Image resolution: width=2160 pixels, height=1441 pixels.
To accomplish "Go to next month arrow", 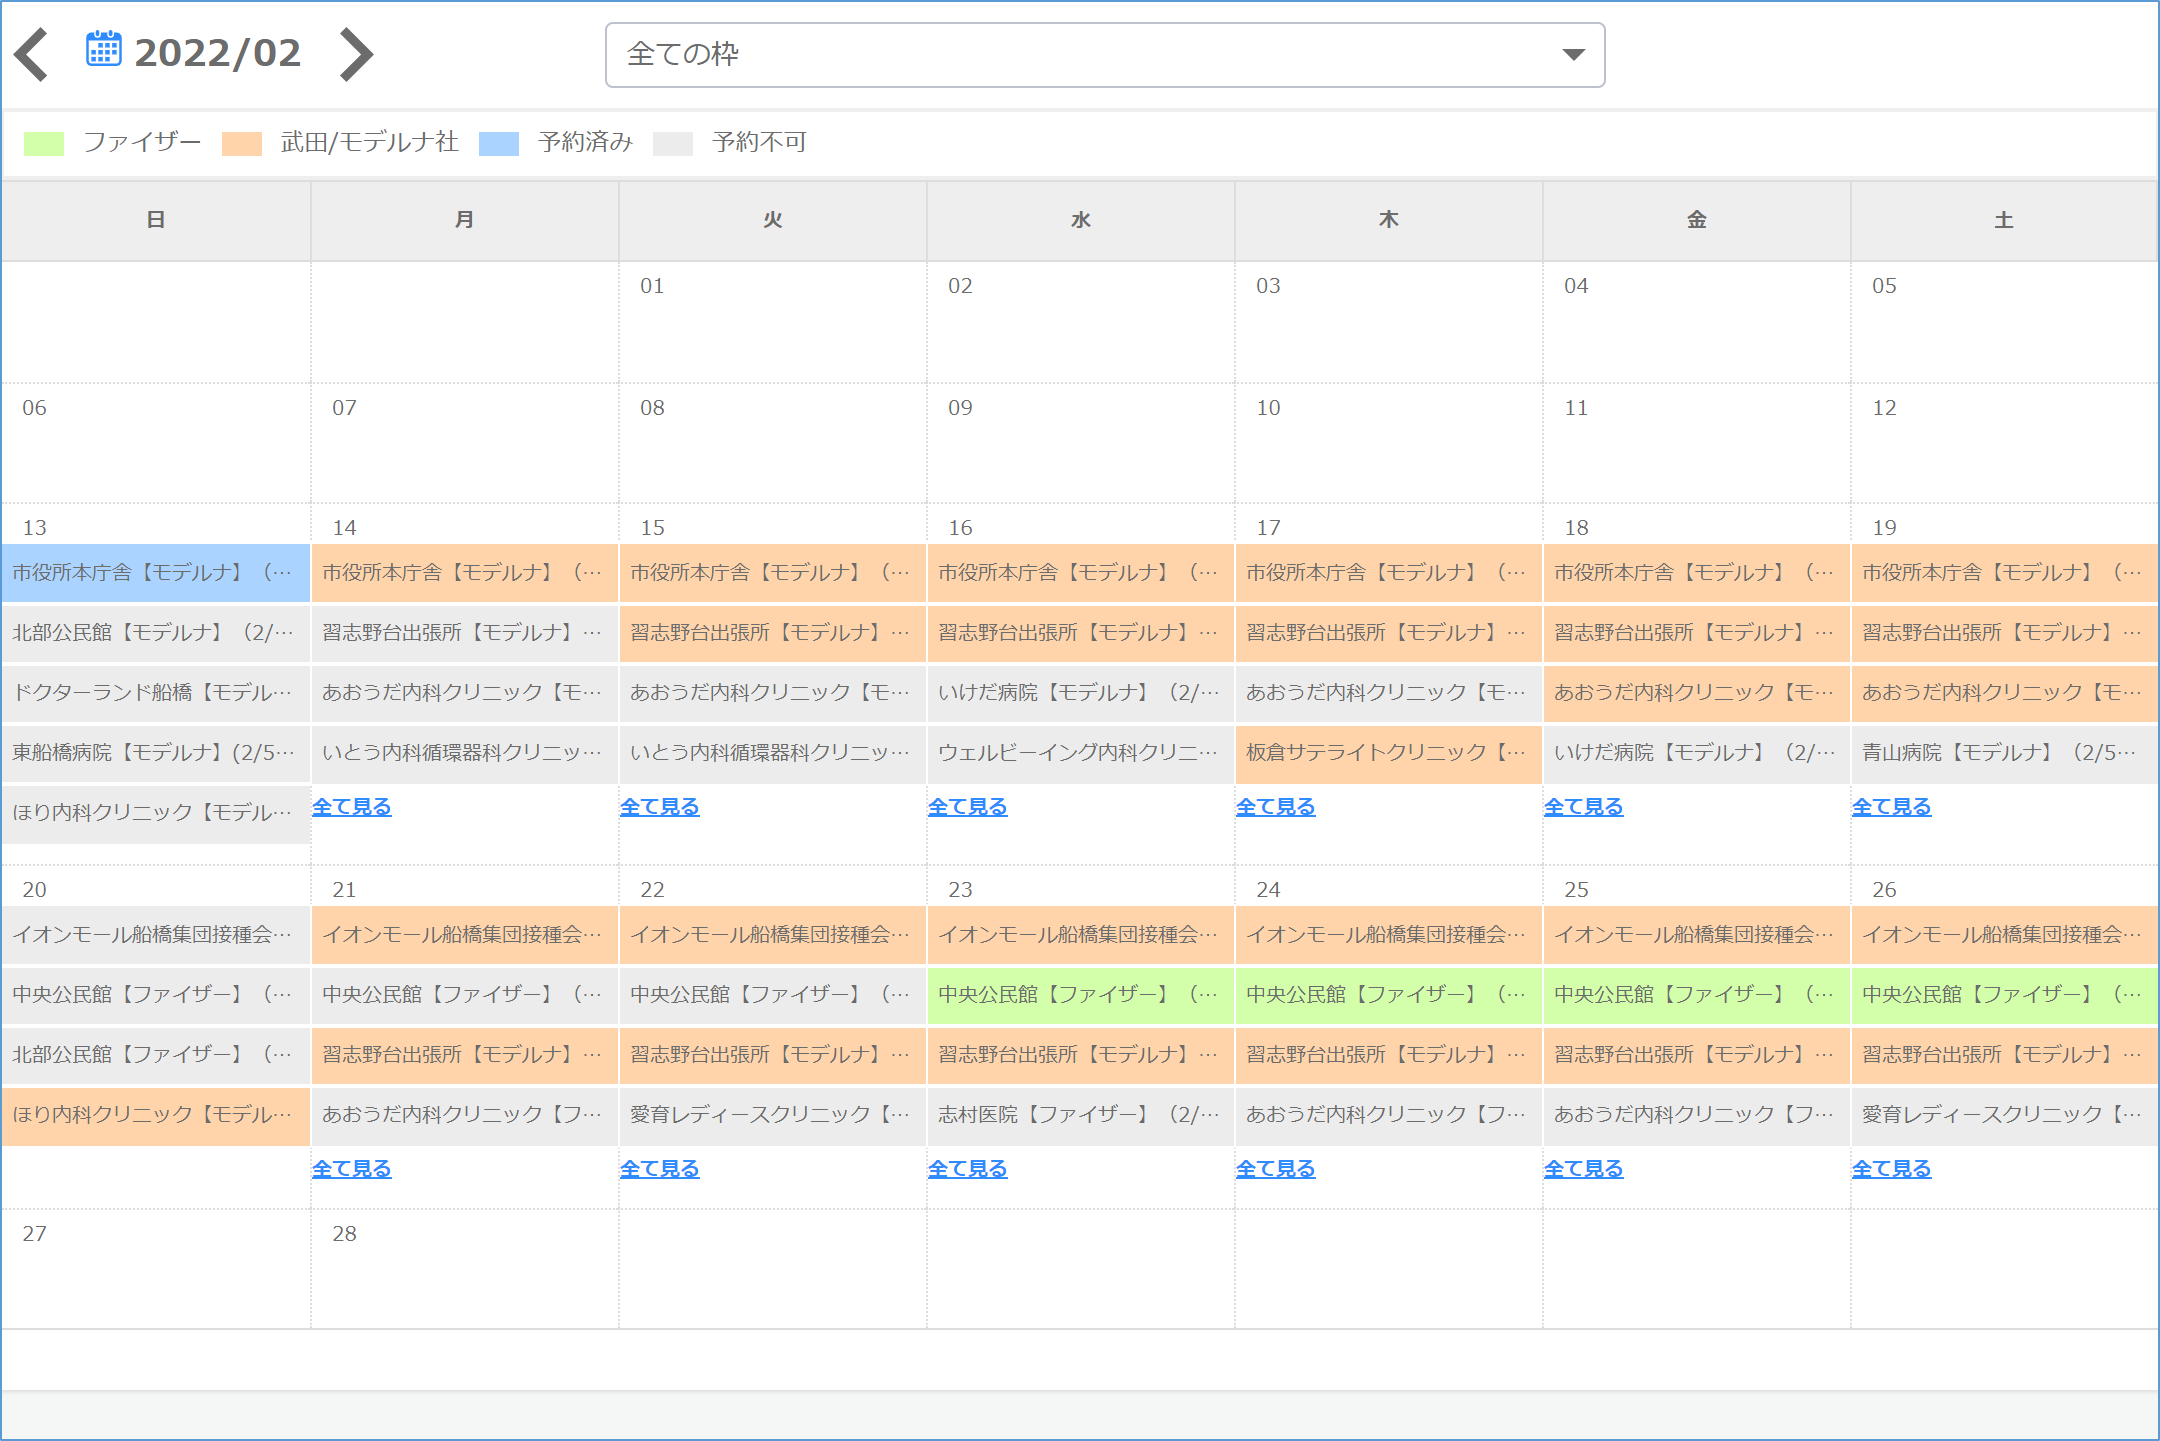I will (x=356, y=54).
